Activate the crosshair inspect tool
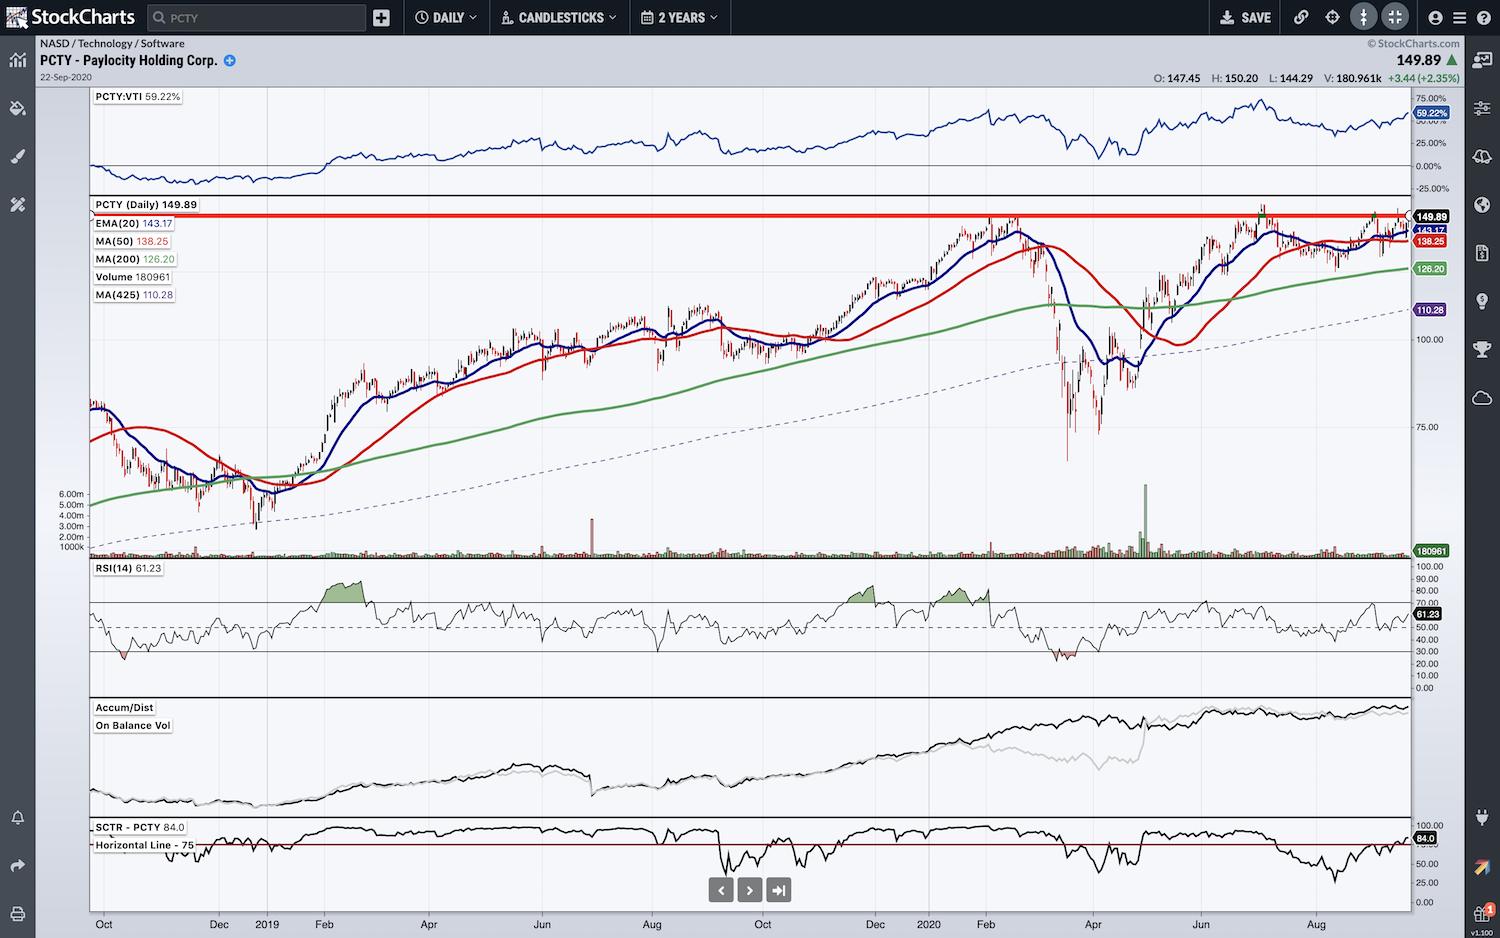This screenshot has width=1500, height=938. (1332, 17)
